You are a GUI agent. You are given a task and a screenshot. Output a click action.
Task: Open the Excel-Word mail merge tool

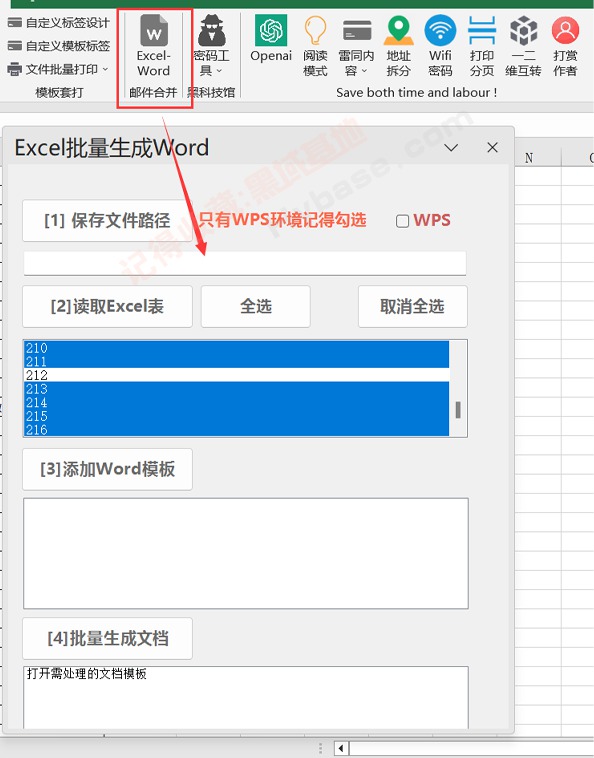[154, 46]
